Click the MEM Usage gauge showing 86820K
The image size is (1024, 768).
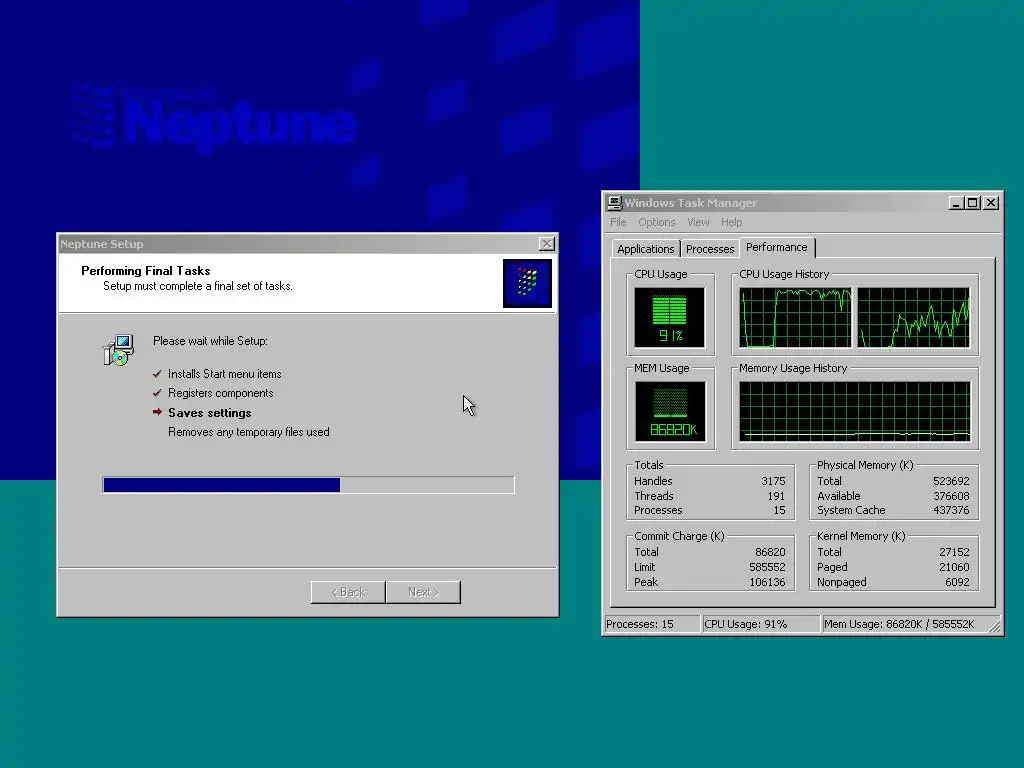pyautogui.click(x=670, y=411)
